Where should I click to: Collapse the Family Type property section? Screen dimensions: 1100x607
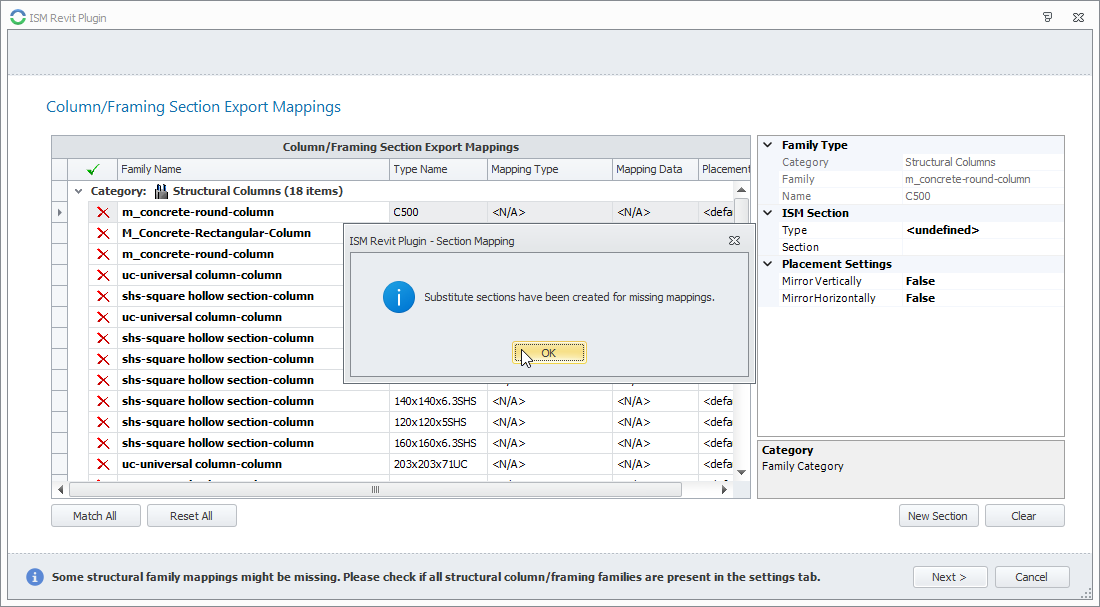pyautogui.click(x=768, y=145)
